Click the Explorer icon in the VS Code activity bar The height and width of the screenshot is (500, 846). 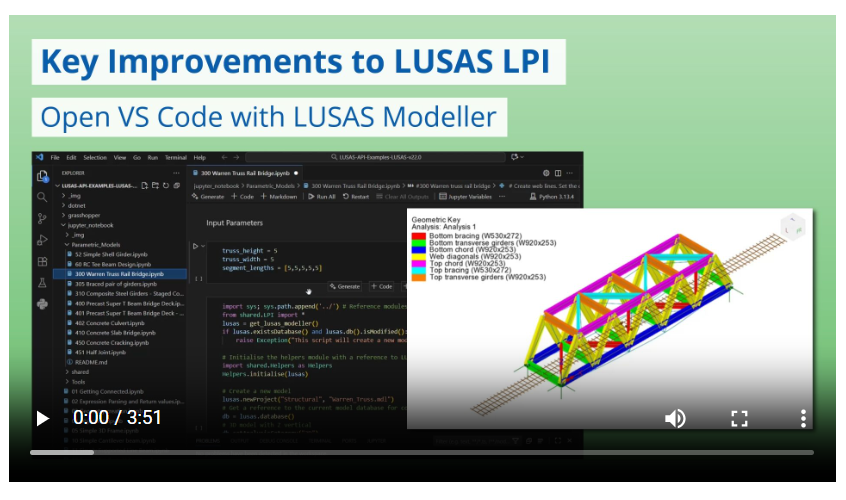[x=42, y=176]
